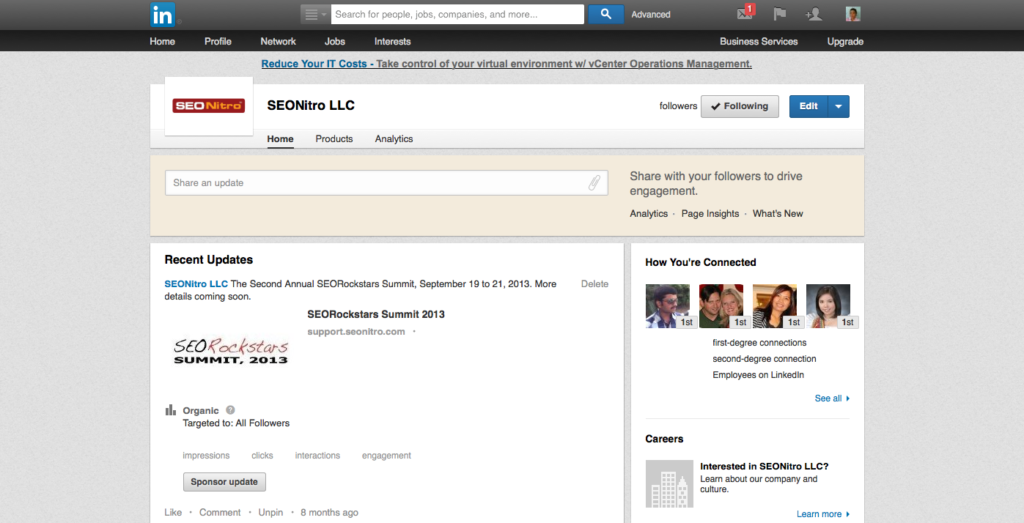Screen dimensions: 1024x523
Task: Open the profile photo account menu
Action: click(x=853, y=14)
